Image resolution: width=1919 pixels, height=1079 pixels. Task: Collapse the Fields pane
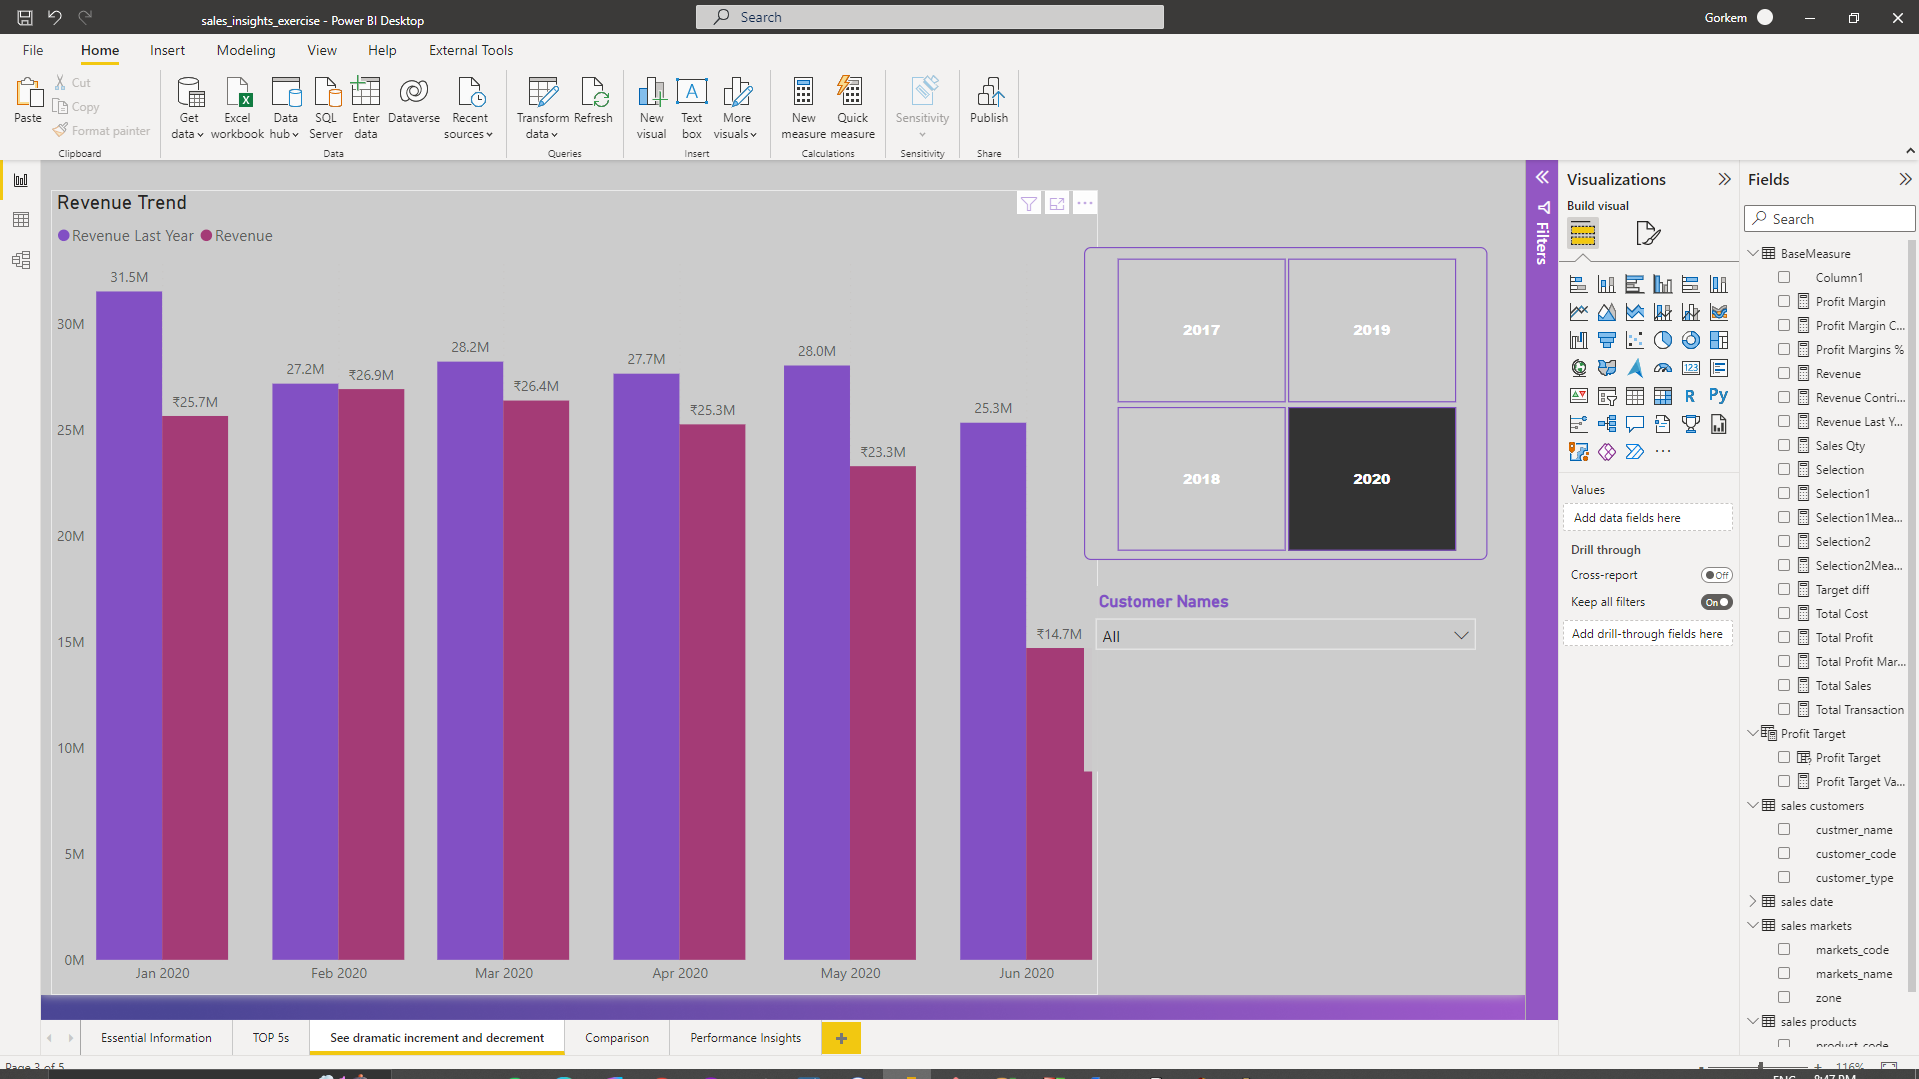tap(1905, 179)
